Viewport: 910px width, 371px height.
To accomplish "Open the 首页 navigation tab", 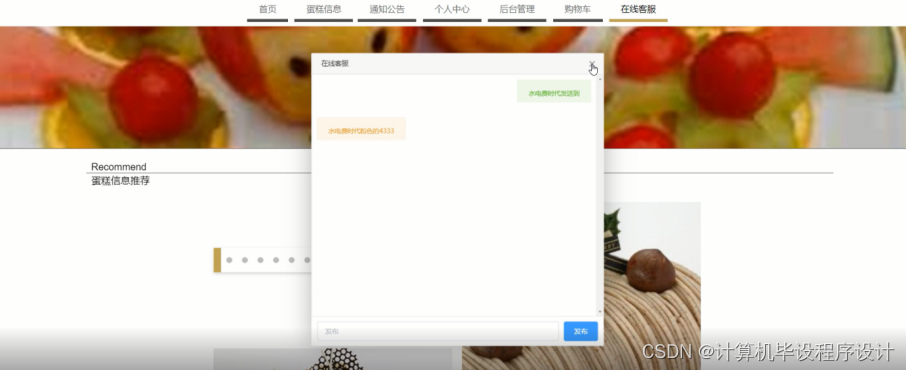I will tap(268, 9).
